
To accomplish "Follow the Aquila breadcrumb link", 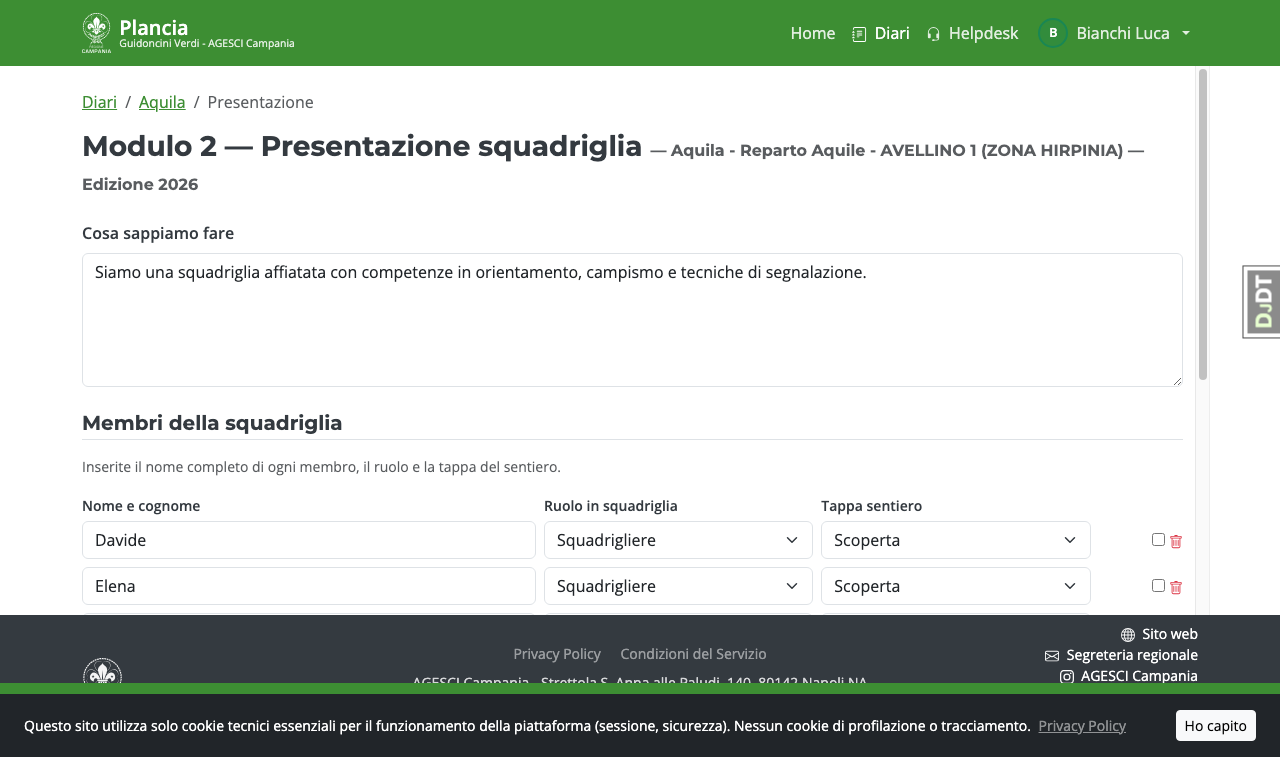I will (162, 102).
